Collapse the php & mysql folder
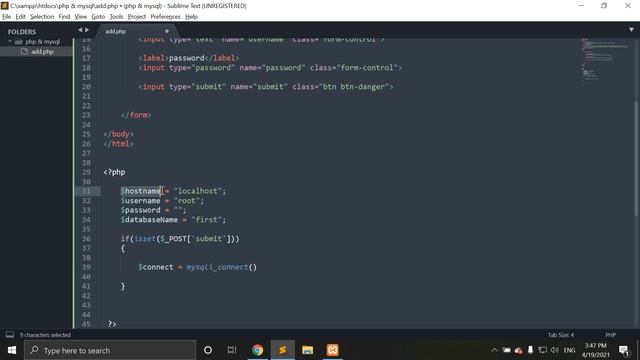Viewport: 640px width, 360px height. click(x=10, y=41)
